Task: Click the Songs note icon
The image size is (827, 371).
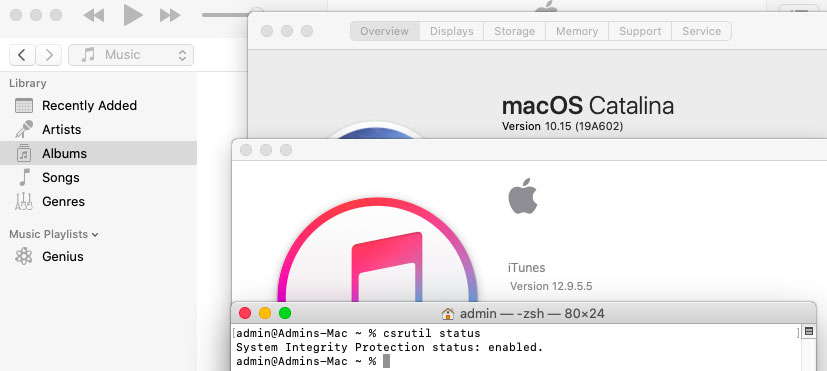Action: pos(24,177)
